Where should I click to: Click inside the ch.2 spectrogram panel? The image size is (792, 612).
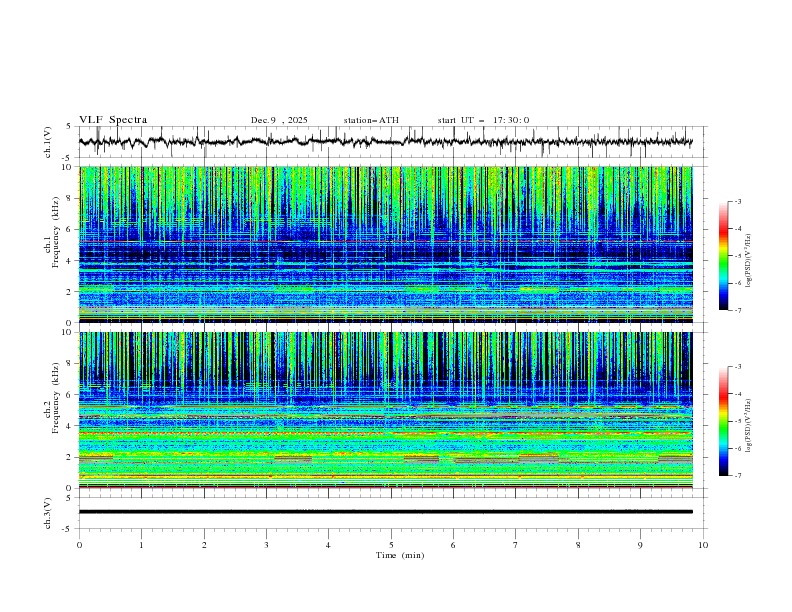[x=390, y=410]
